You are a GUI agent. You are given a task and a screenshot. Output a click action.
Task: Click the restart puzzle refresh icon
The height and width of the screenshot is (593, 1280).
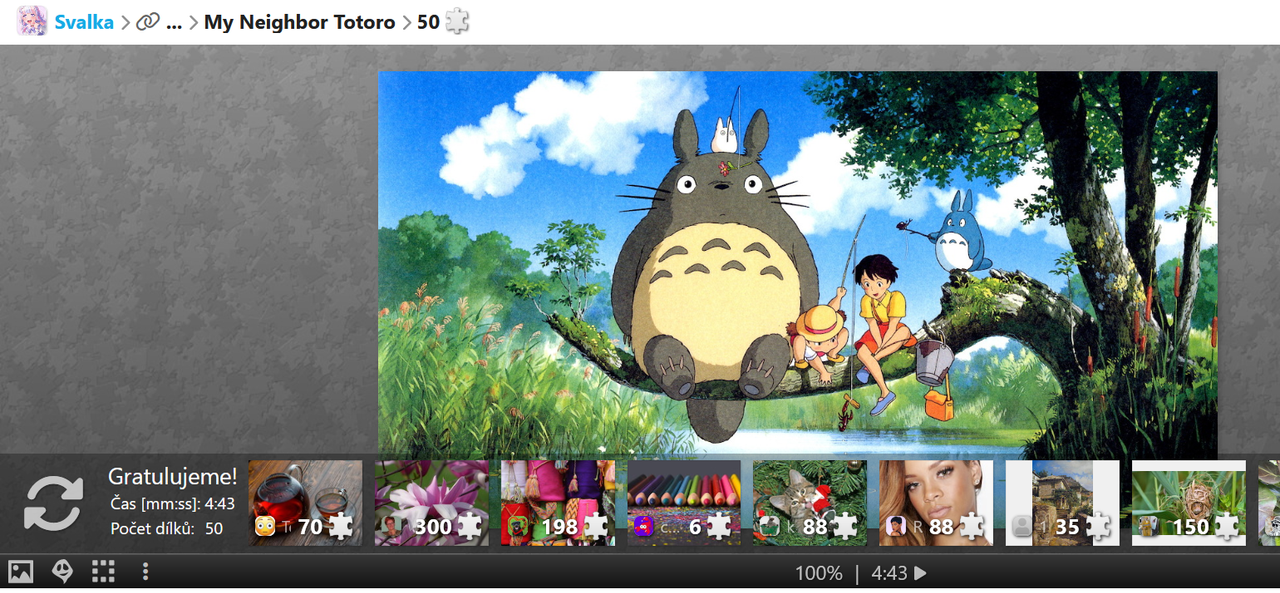pos(54,503)
